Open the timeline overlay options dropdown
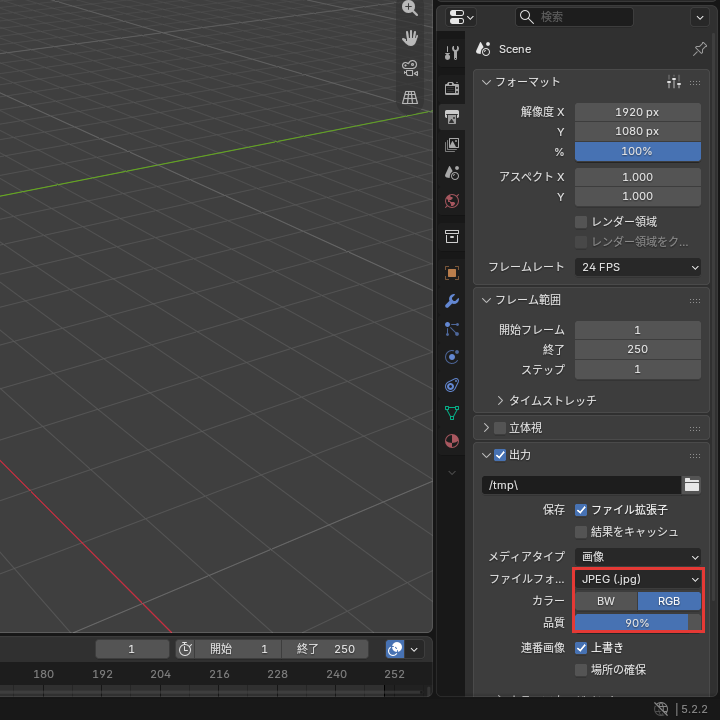This screenshot has height=720, width=720. 414,649
